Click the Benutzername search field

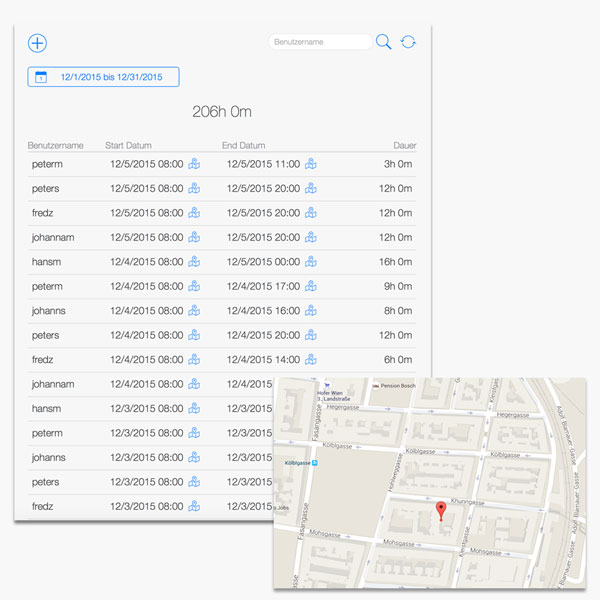320,42
